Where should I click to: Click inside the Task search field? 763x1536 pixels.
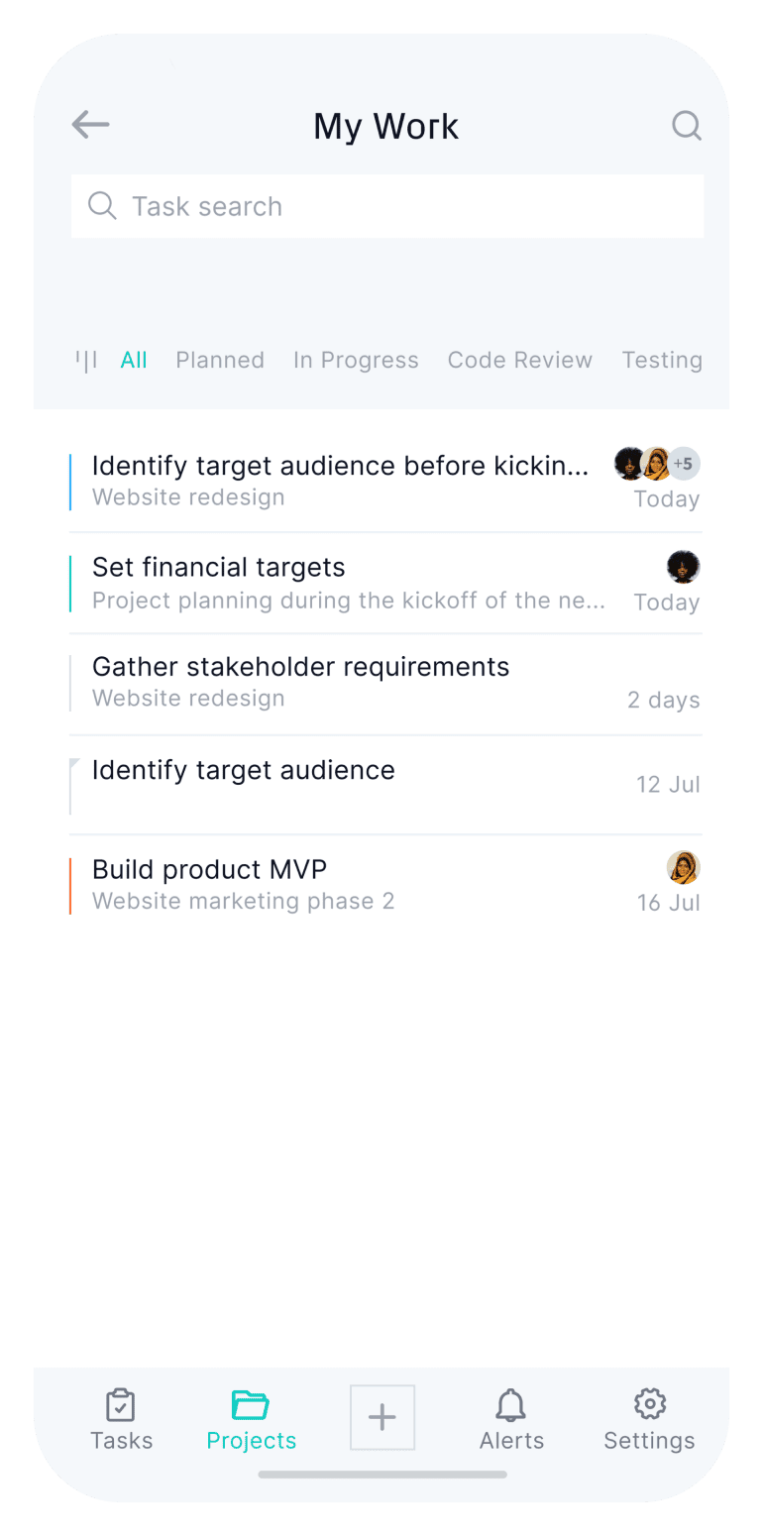(300, 206)
